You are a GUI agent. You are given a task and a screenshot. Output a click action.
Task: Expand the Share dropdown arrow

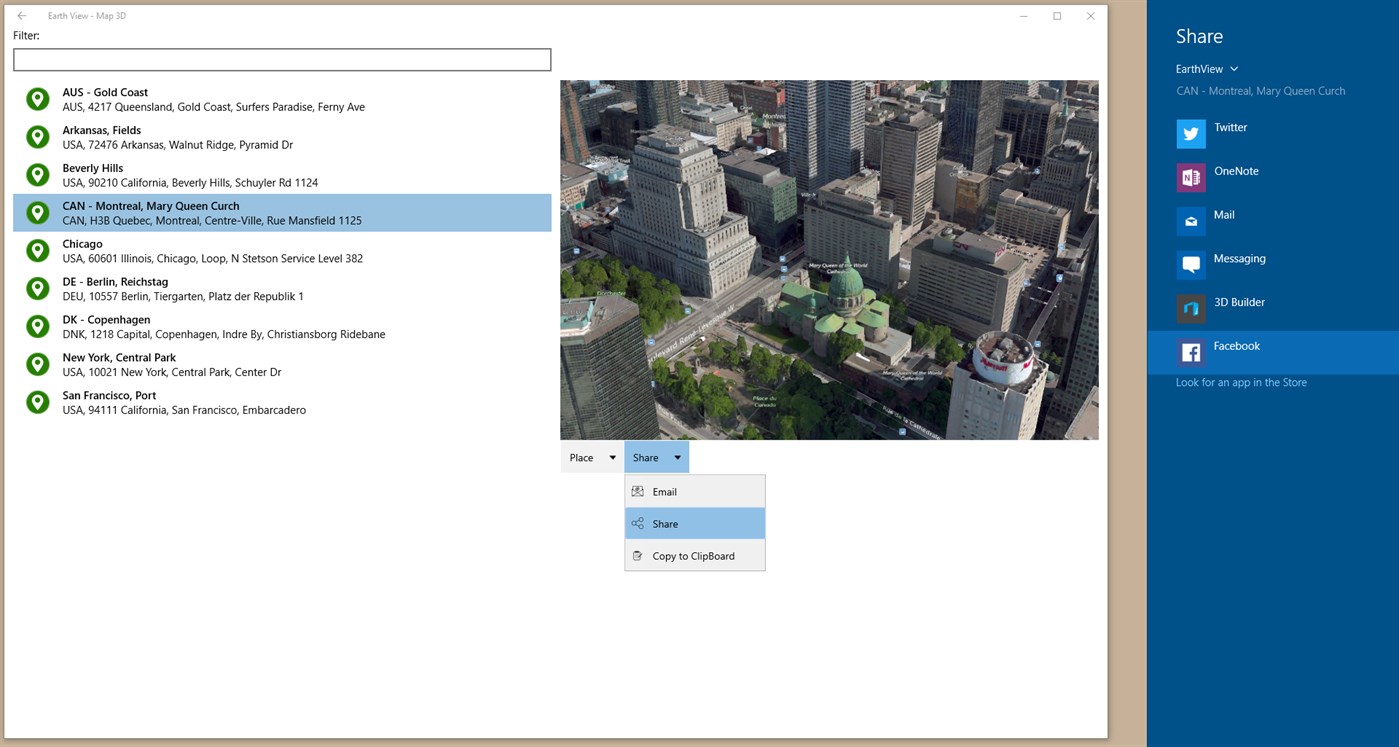click(x=677, y=457)
